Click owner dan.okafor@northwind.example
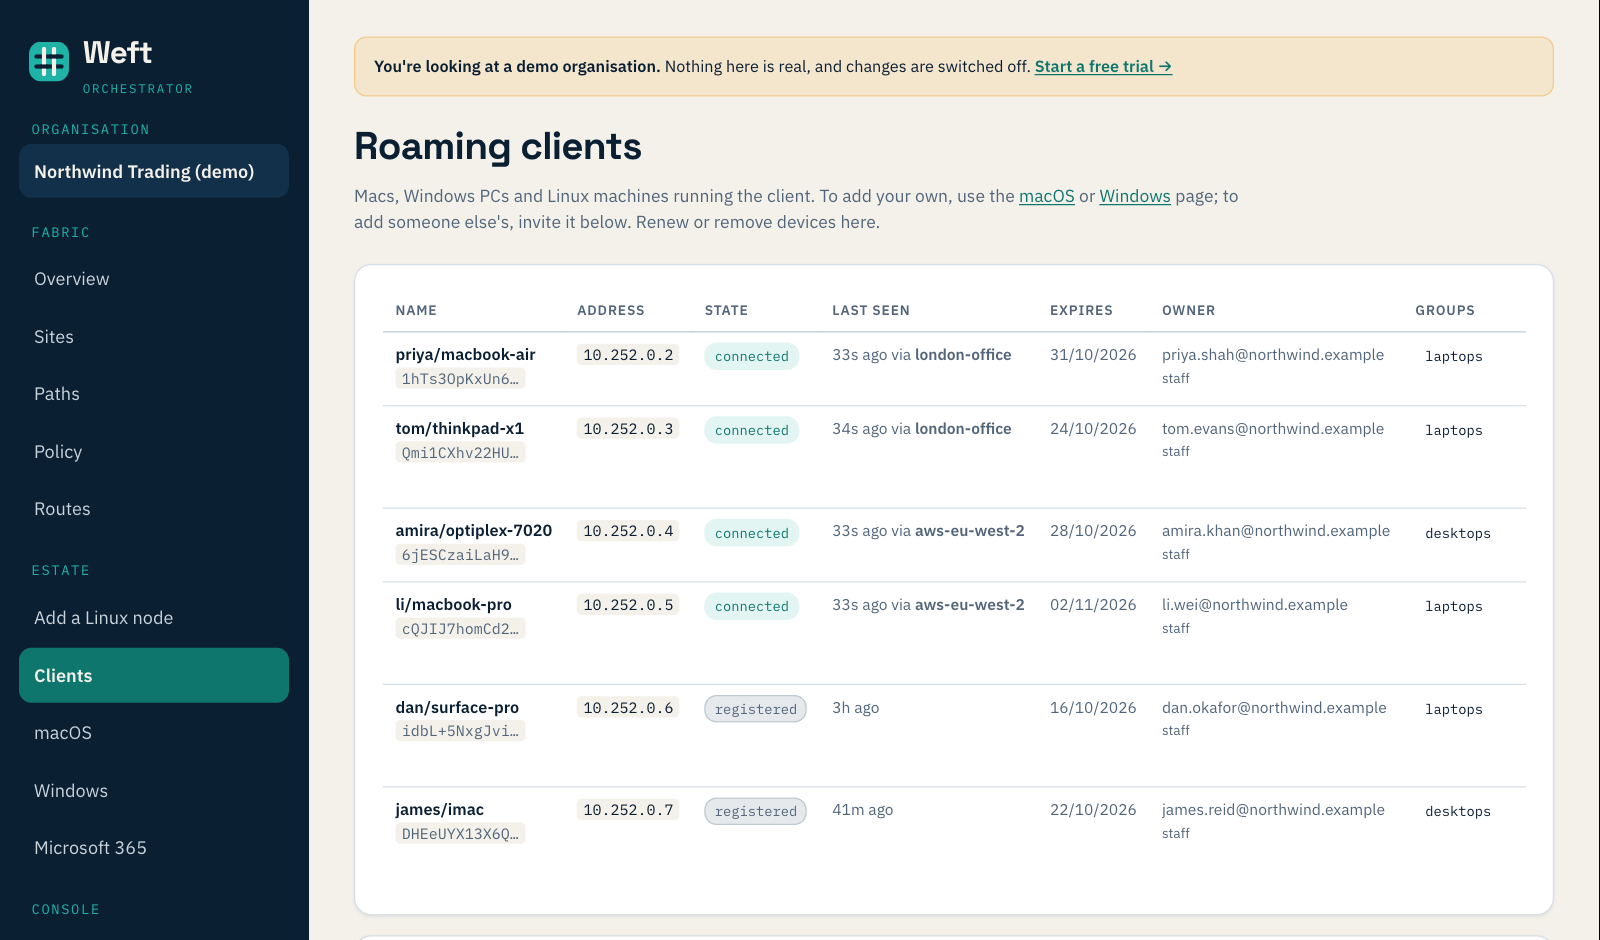 pyautogui.click(x=1274, y=708)
